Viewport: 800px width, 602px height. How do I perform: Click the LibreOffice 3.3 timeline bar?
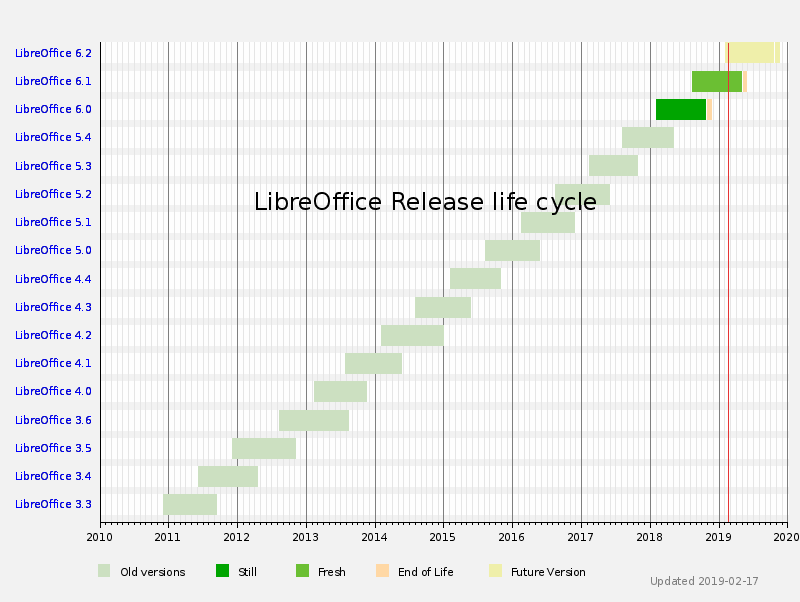(190, 504)
